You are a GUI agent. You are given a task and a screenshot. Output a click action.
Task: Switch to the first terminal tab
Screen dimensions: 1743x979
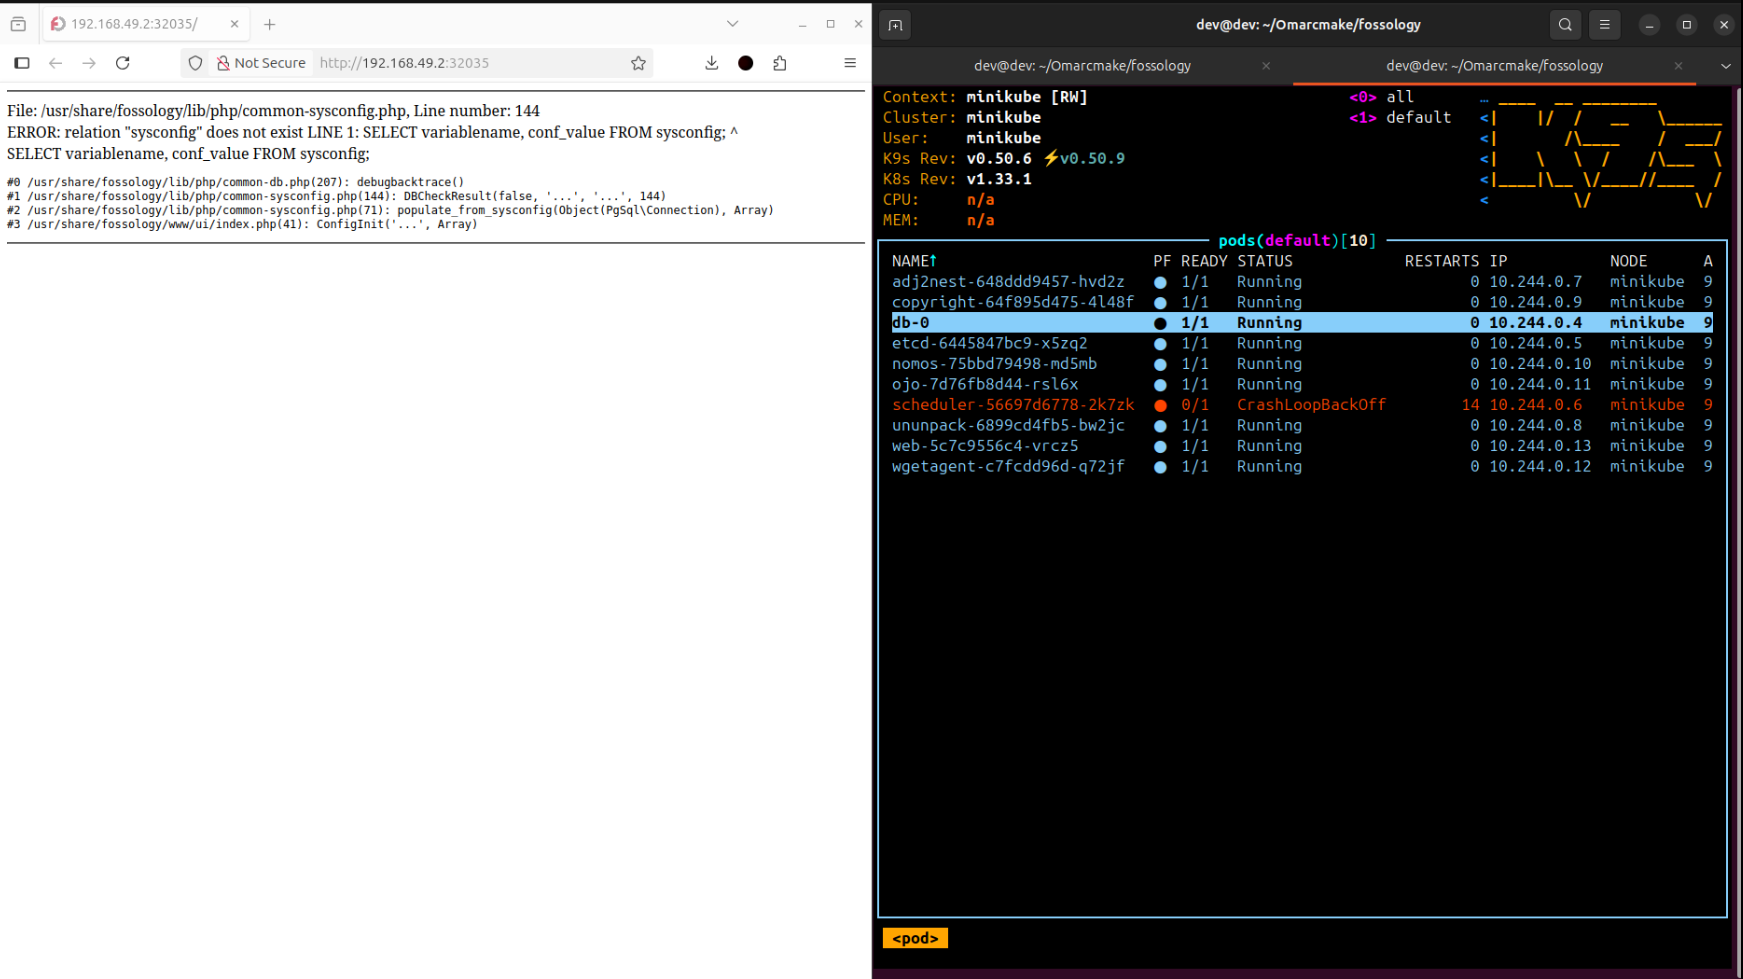[x=1082, y=66]
